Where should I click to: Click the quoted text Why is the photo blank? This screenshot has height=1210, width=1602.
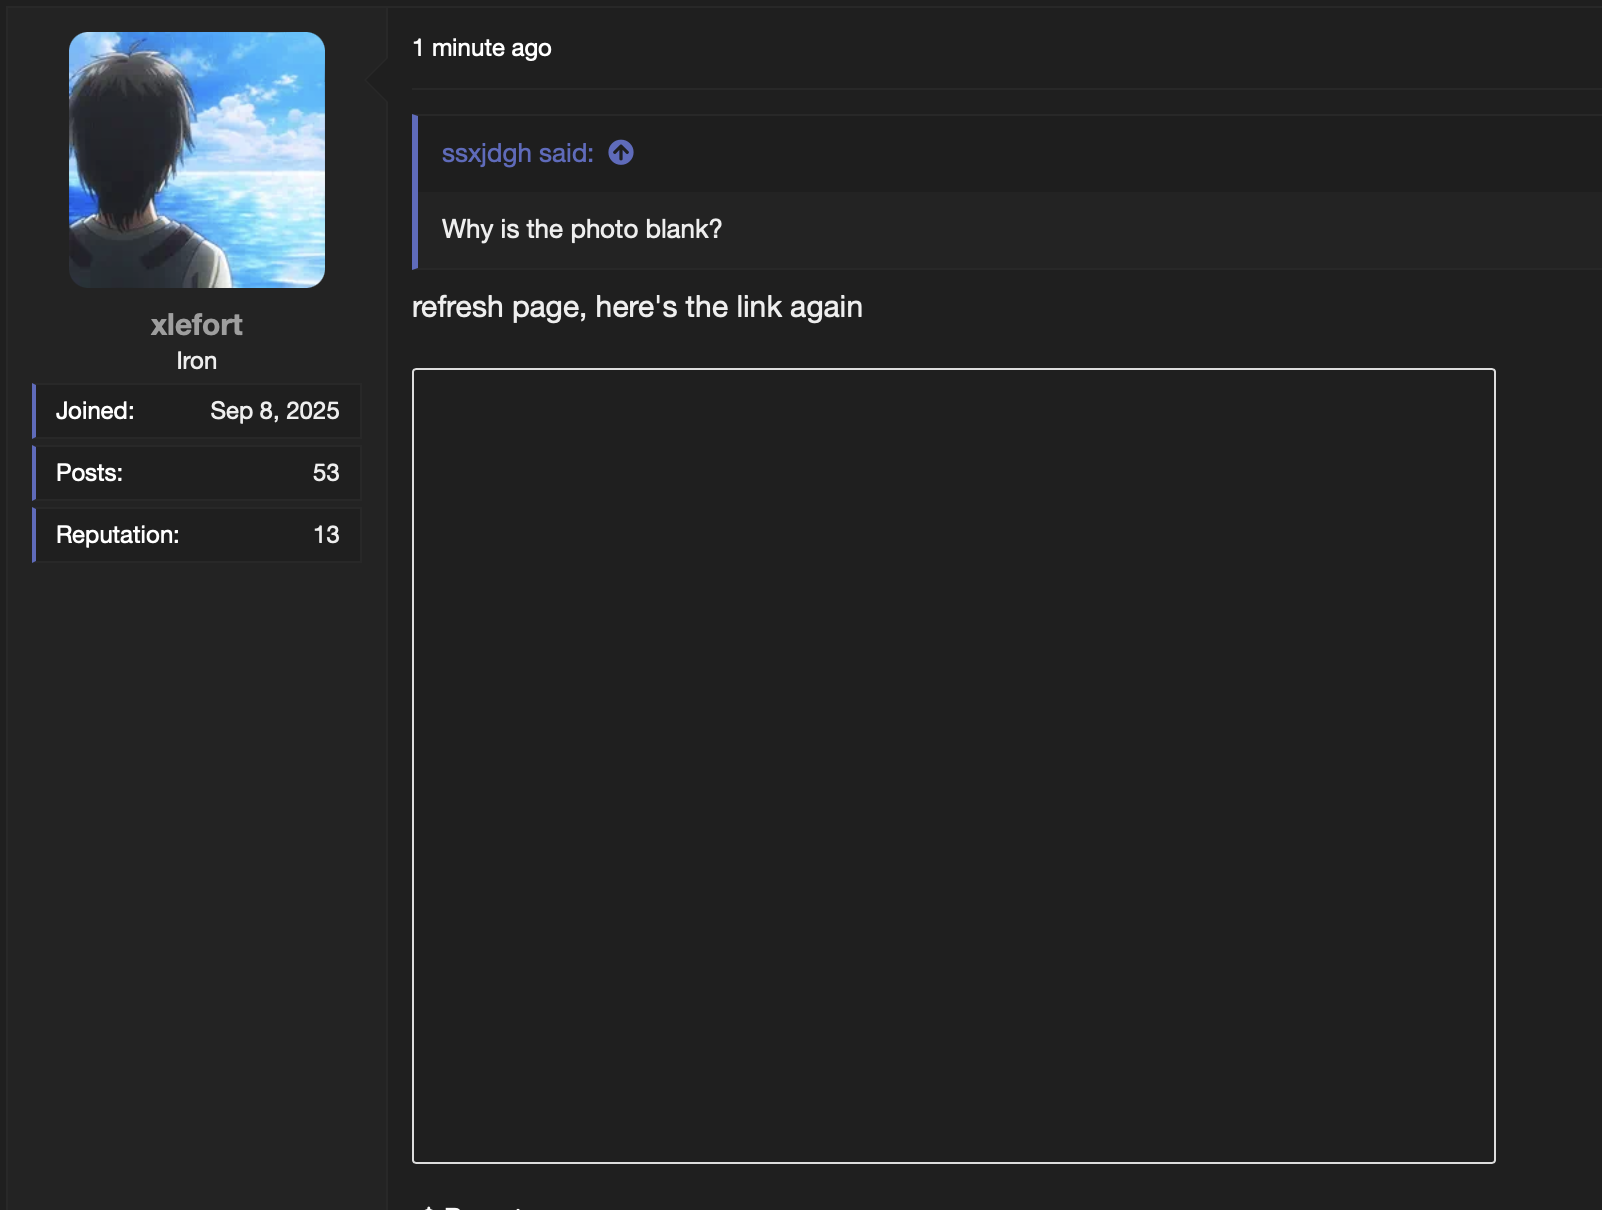tap(582, 229)
